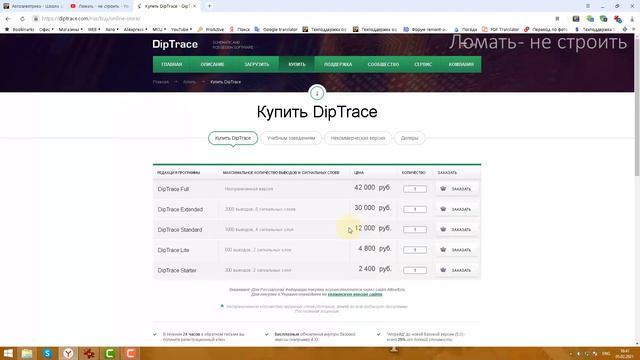Image resolution: width=640 pixels, height=360 pixels.
Task: Open a new browser tab
Action: 209,6
